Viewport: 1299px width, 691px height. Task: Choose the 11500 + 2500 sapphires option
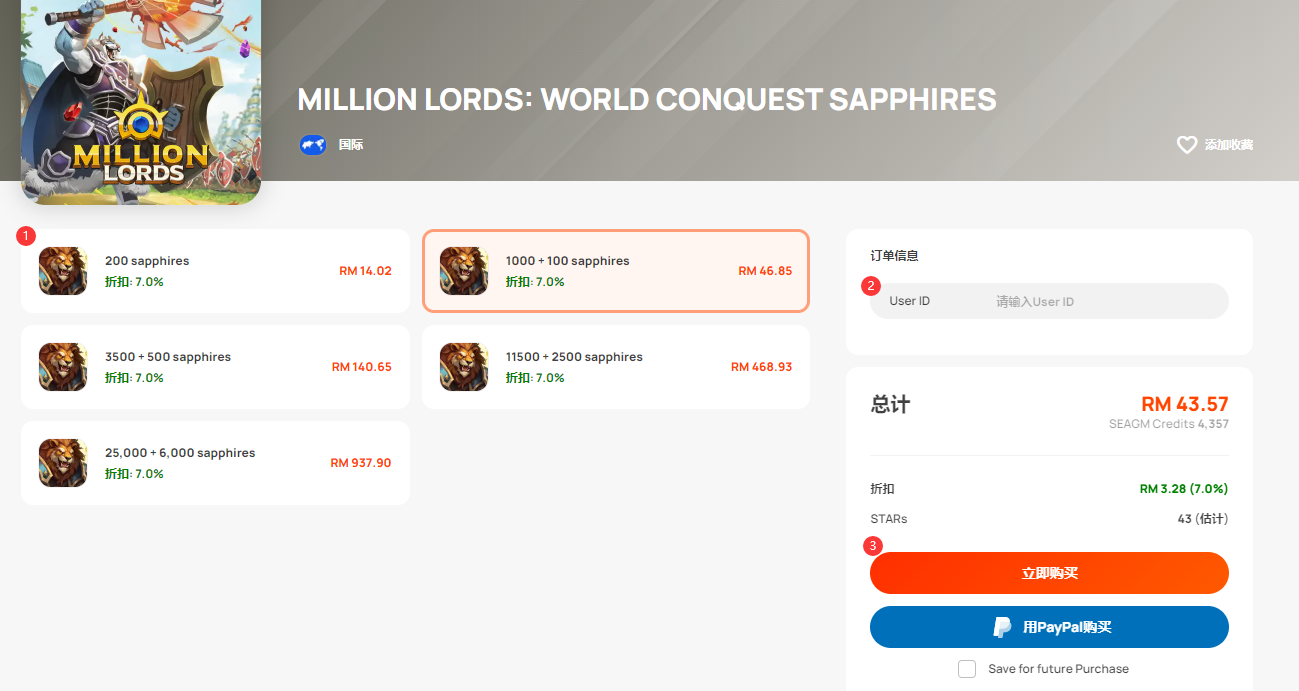pyautogui.click(x=616, y=367)
